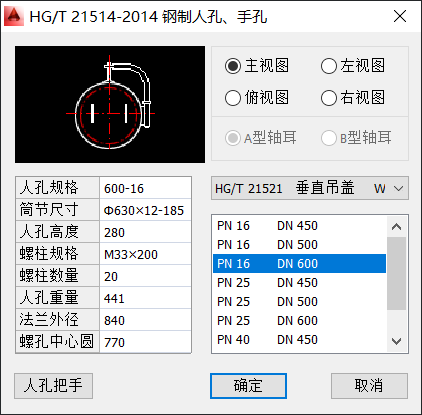Viewport: 422px width, 415px height.
Task: Pick PN 25 DN 450 from list
Action: coord(299,283)
